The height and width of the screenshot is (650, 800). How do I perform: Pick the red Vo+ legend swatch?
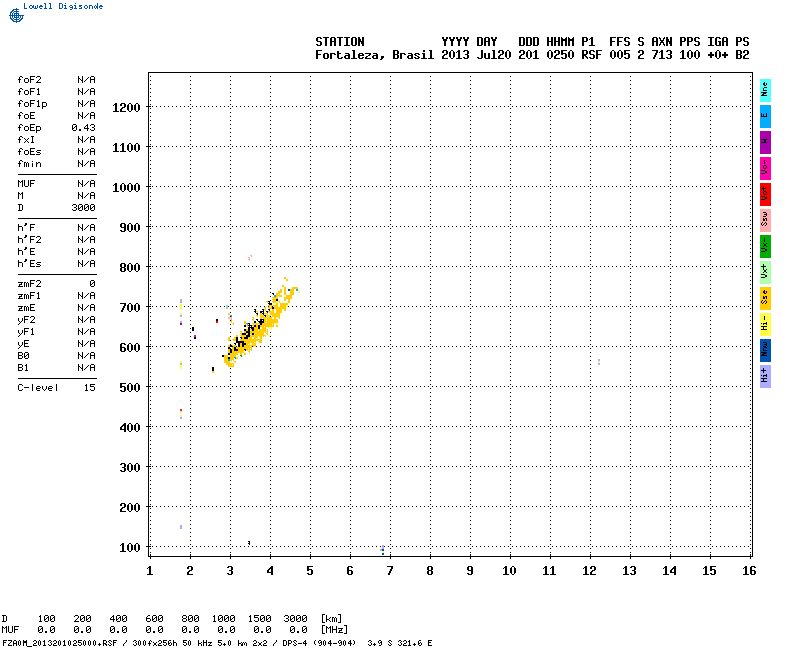click(x=765, y=194)
